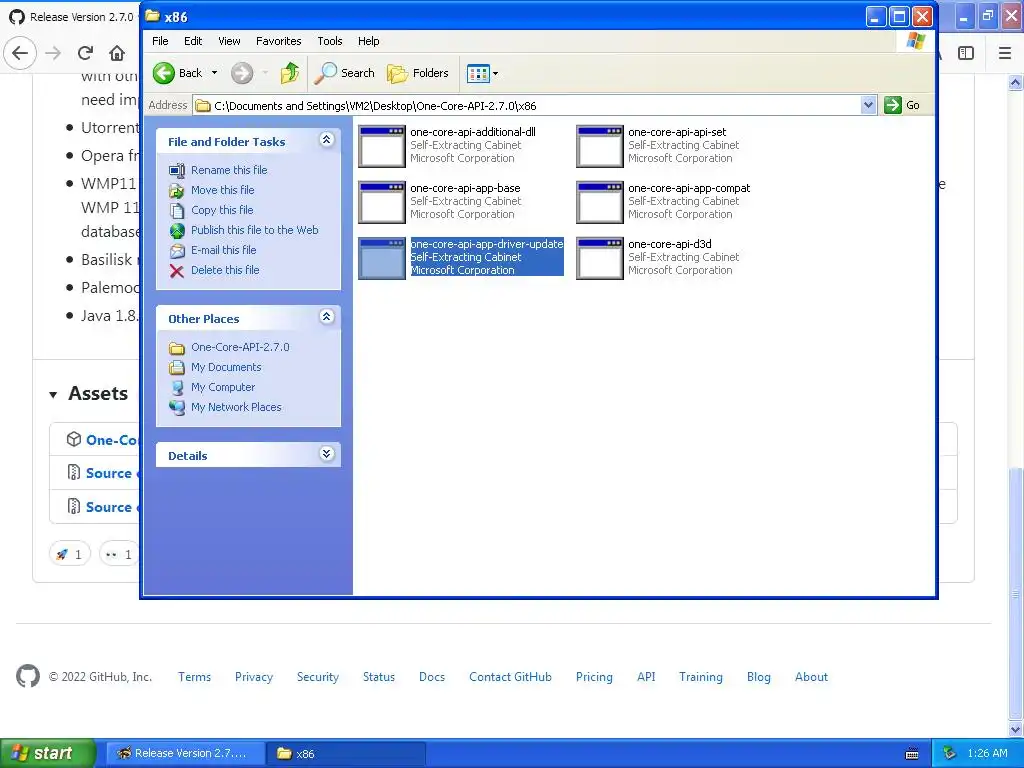Click the E-mail envelope icon
The image size is (1024, 768).
pyautogui.click(x=177, y=251)
